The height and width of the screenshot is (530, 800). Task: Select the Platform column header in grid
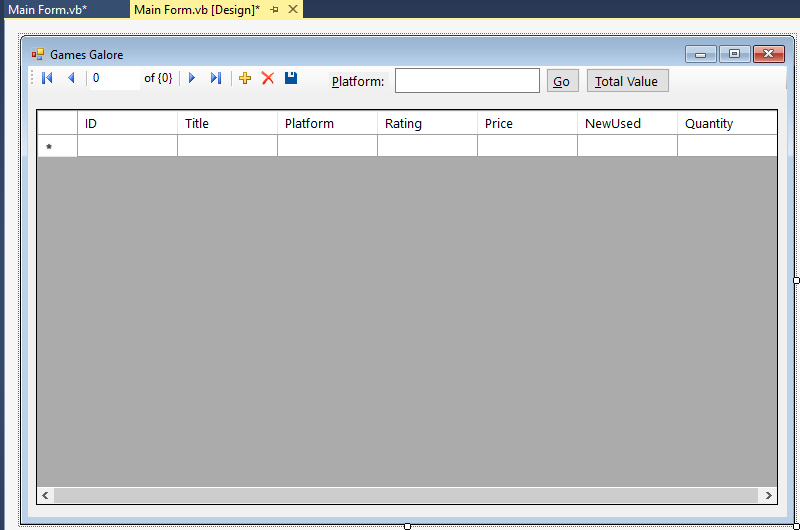pos(327,123)
